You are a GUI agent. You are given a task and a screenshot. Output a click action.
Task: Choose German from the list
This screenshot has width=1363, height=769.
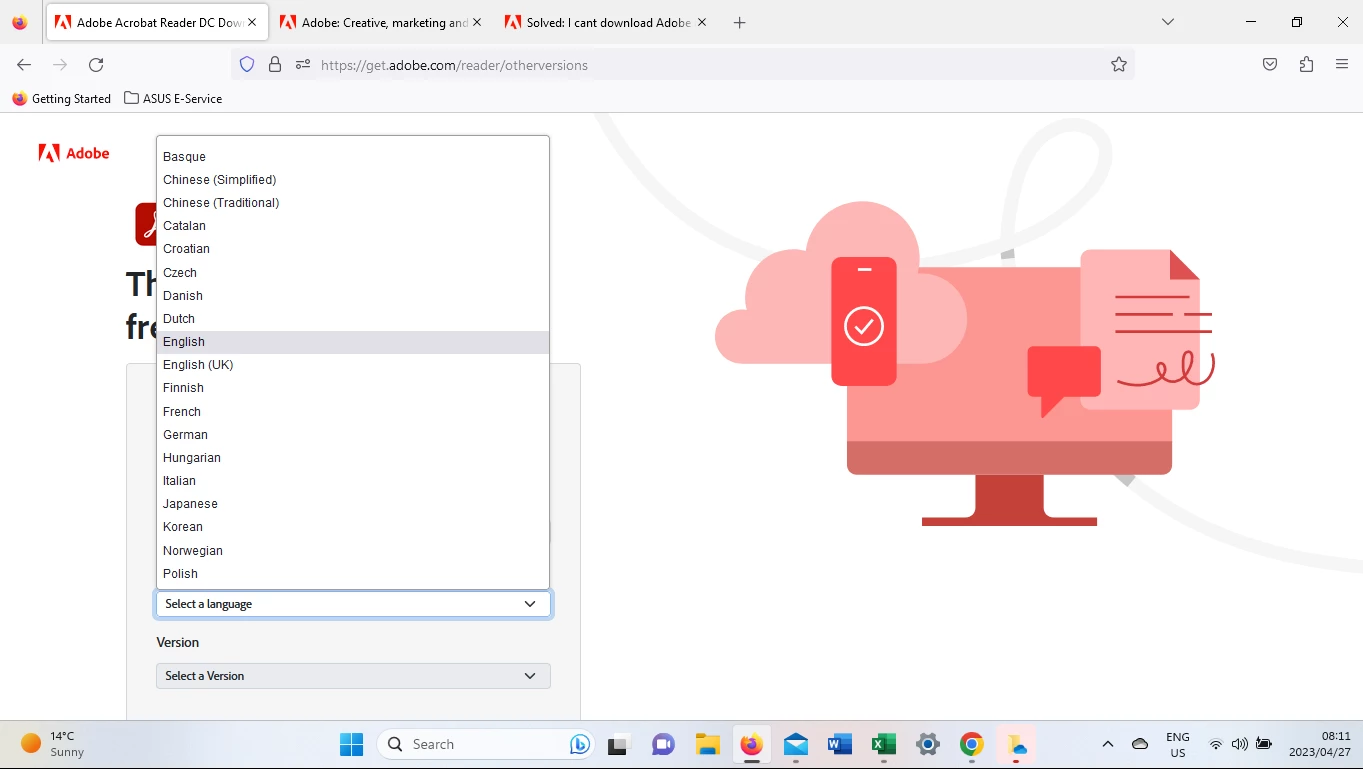(353, 435)
